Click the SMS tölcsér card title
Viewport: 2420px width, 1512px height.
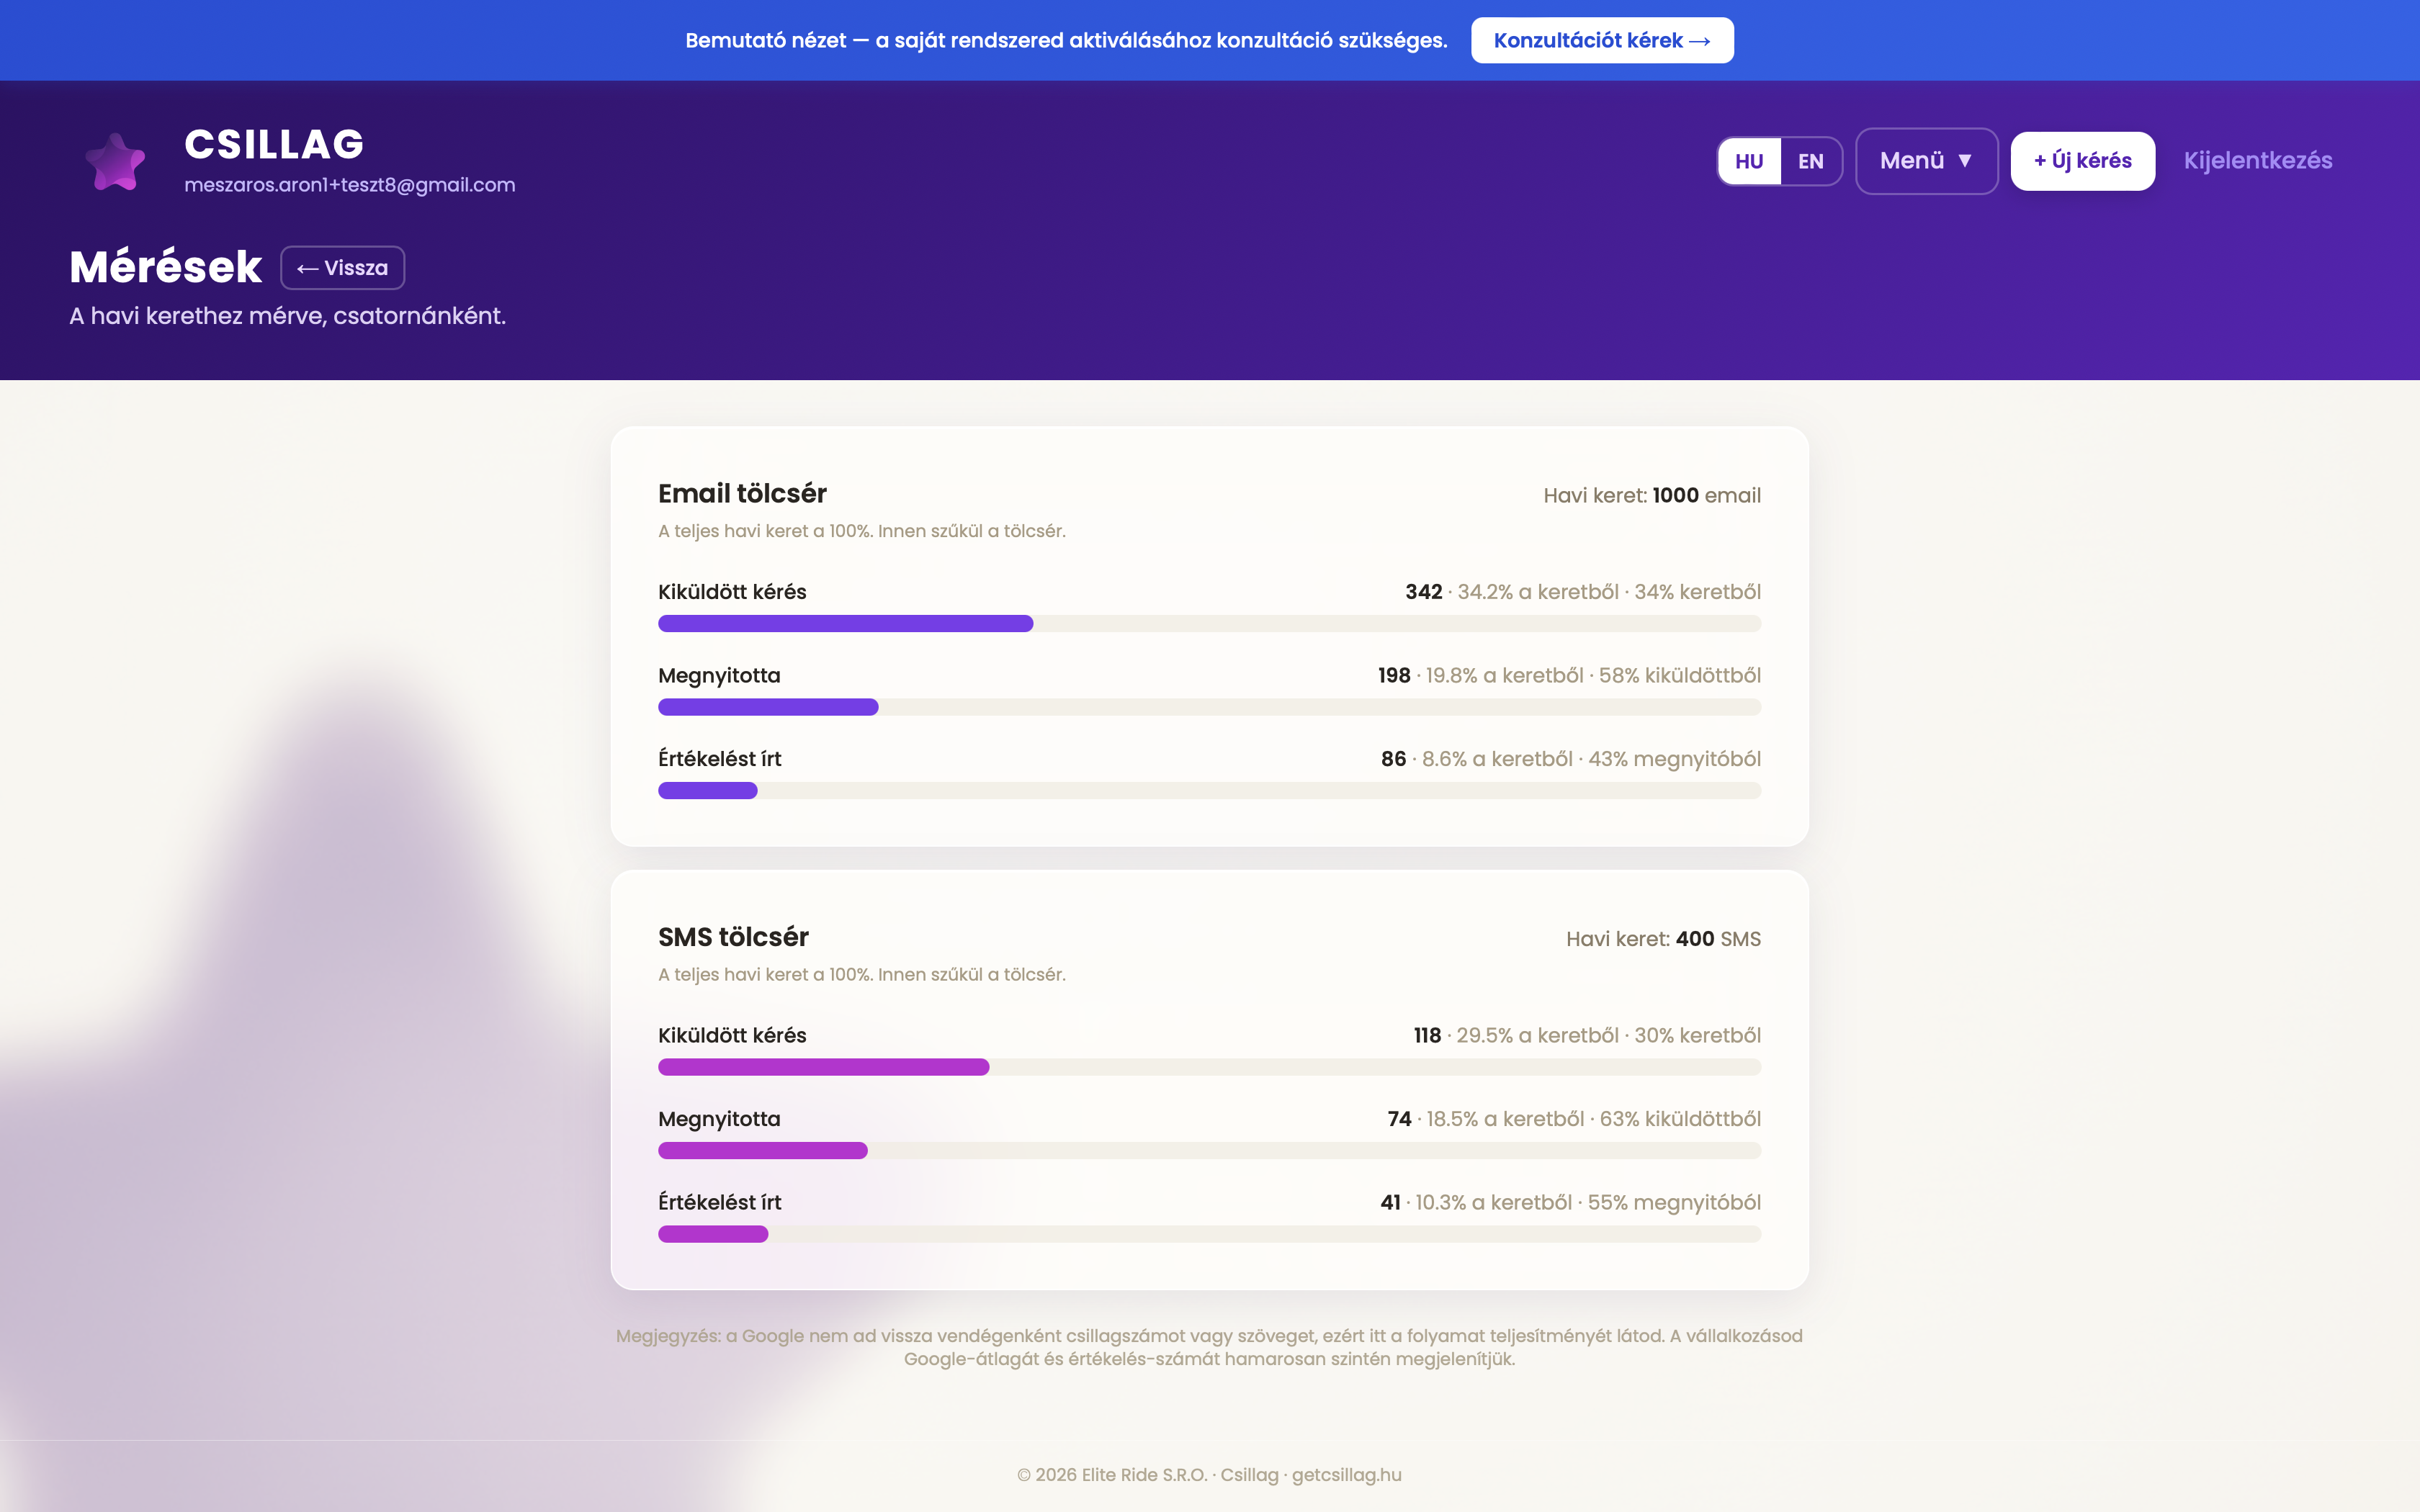pyautogui.click(x=733, y=937)
